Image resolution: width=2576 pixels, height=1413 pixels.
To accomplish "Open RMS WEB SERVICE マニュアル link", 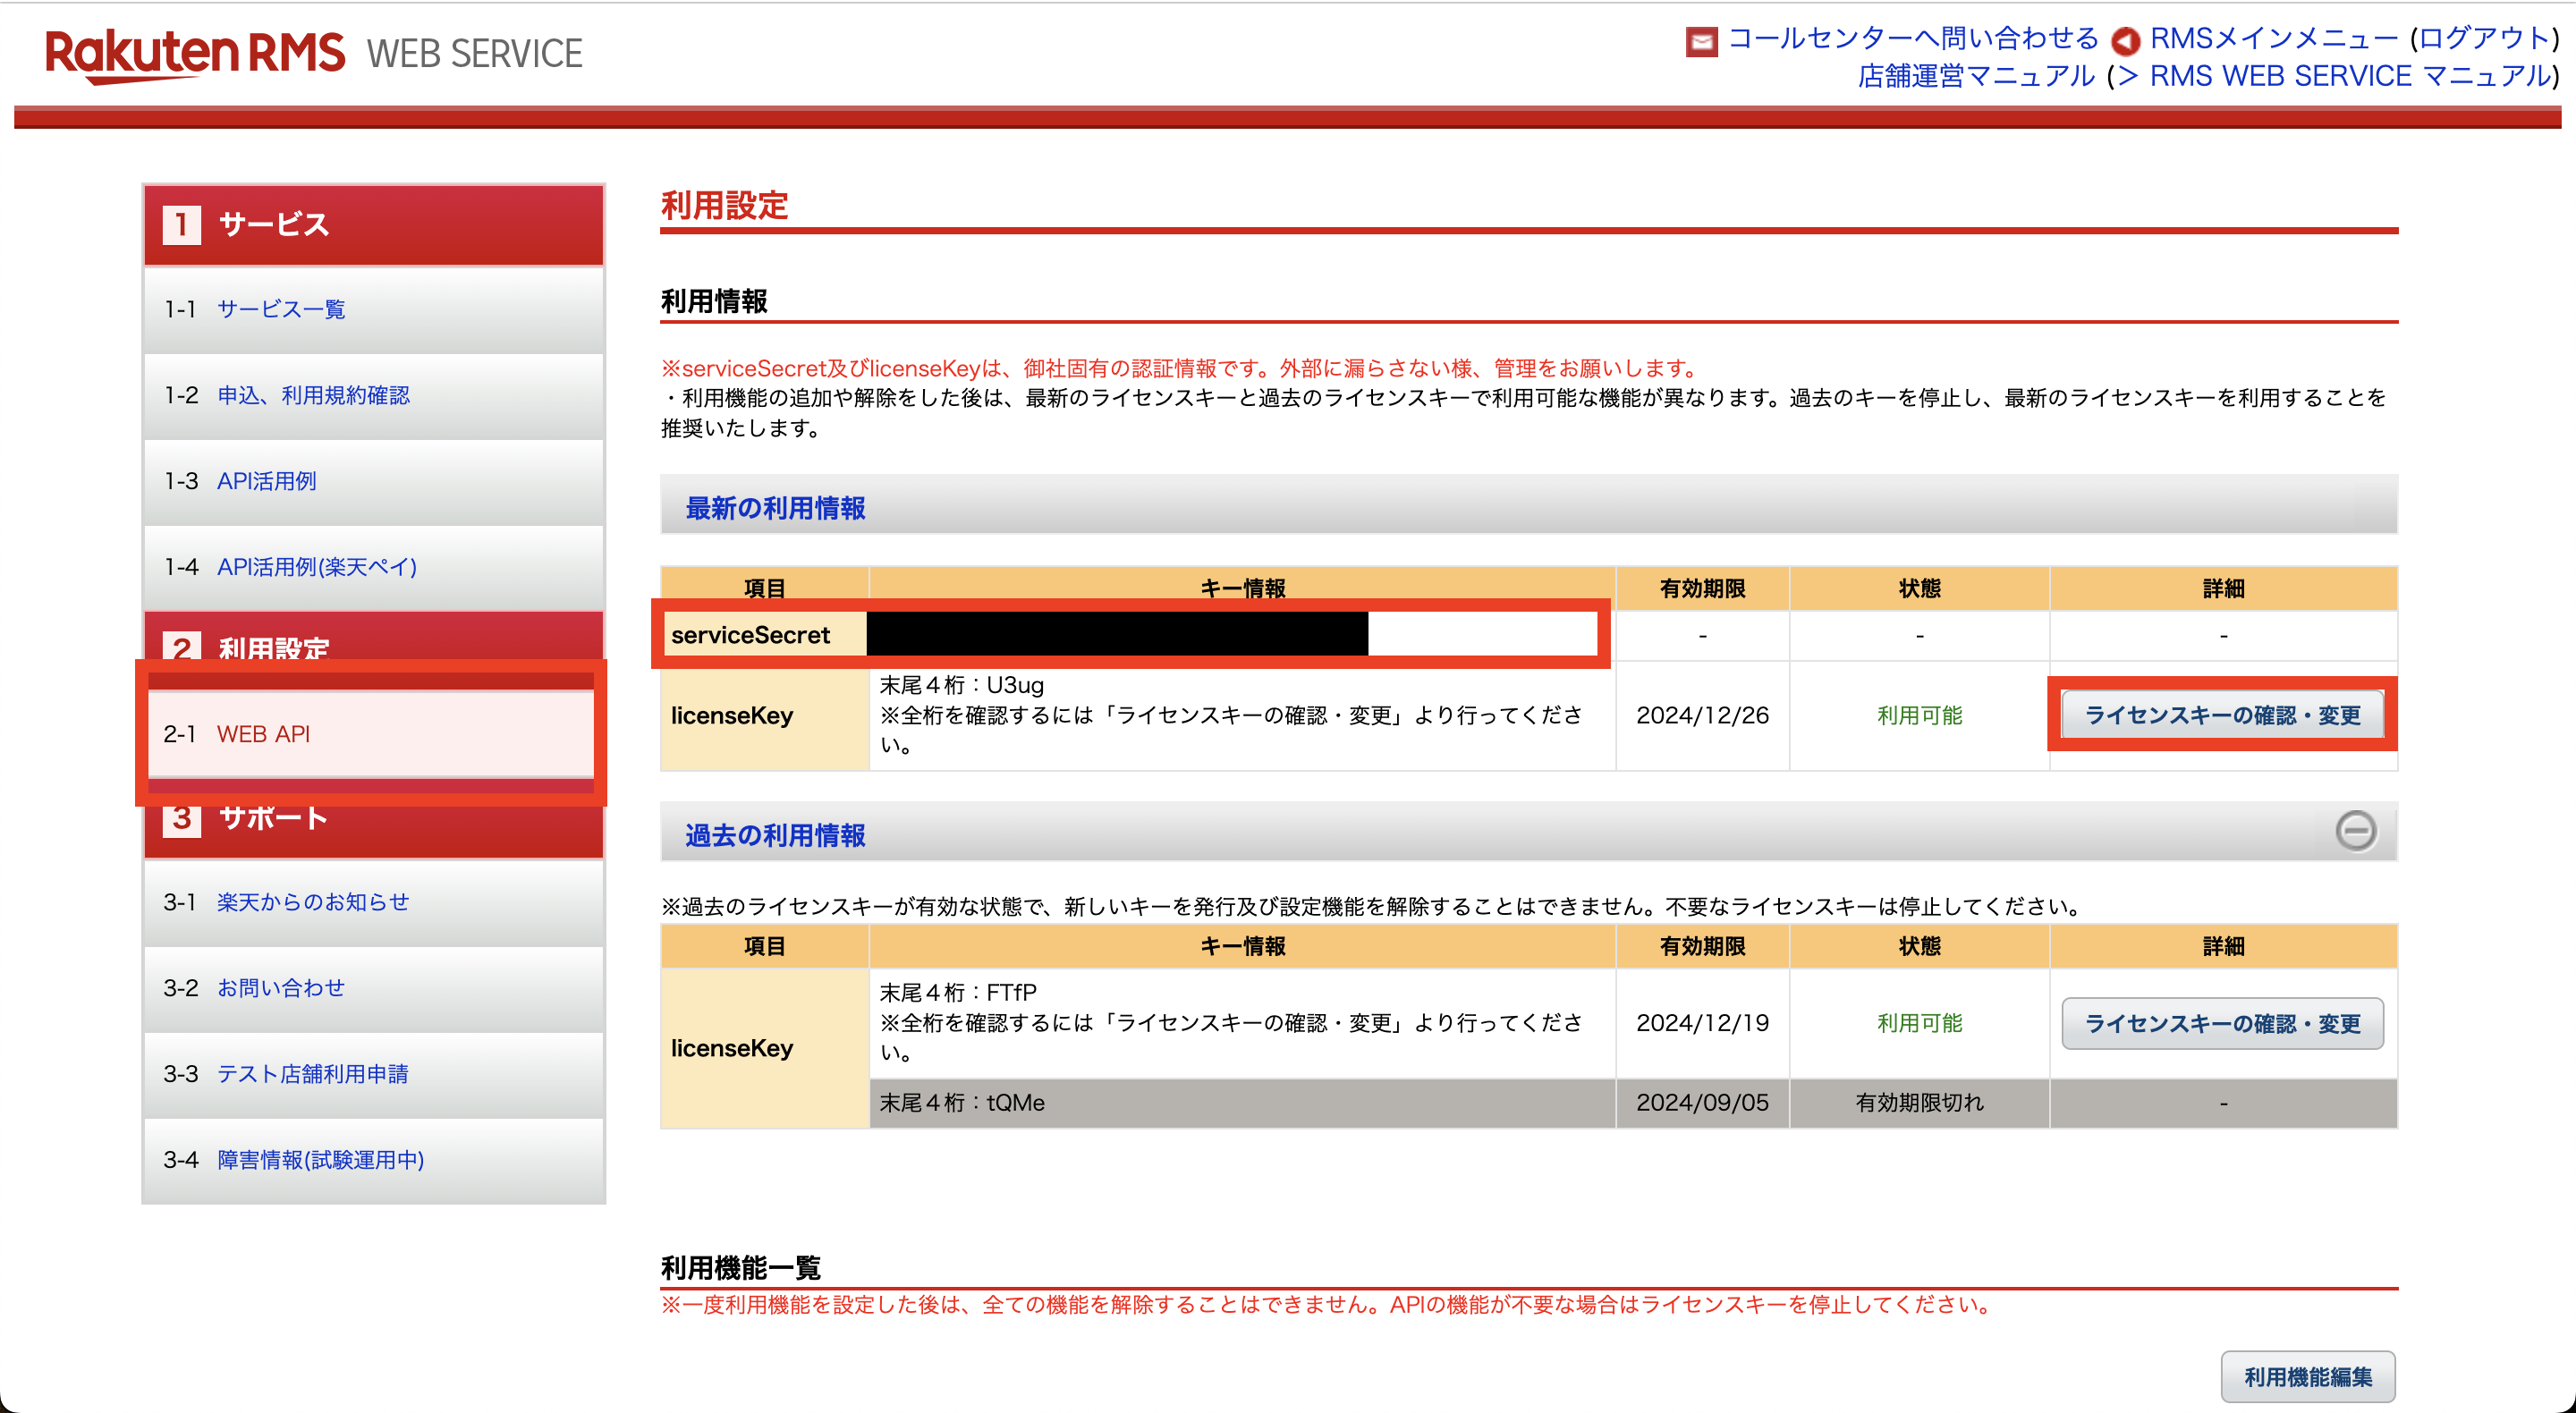I will coord(2350,77).
